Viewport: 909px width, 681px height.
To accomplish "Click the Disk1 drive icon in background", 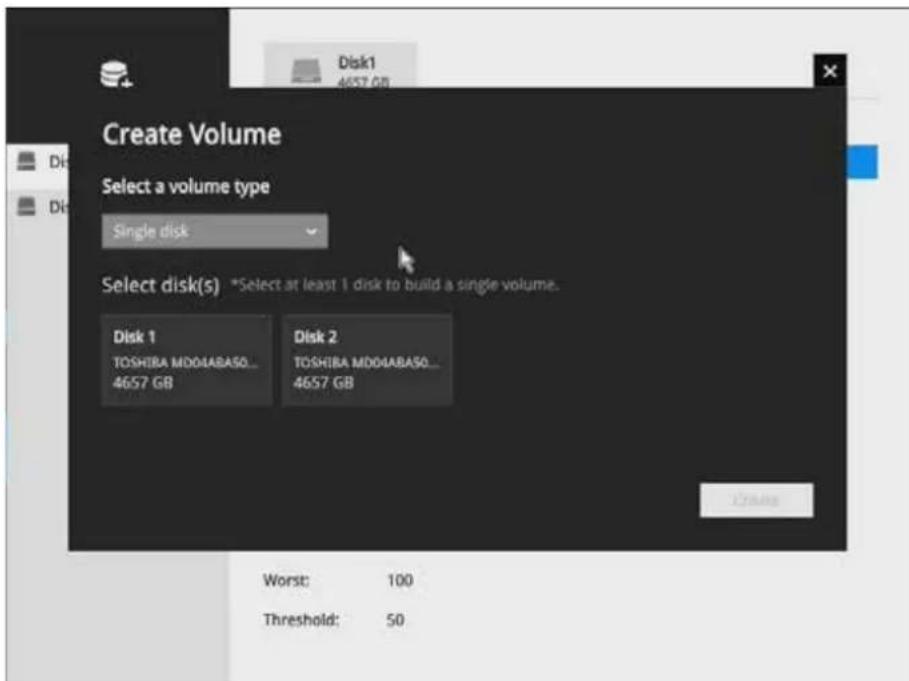I will point(306,72).
